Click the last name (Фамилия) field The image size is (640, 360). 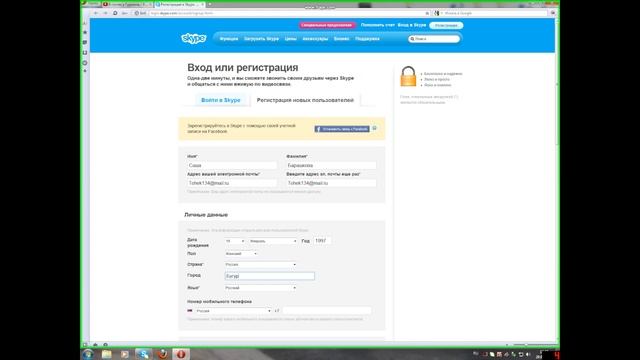pyautogui.click(x=331, y=165)
